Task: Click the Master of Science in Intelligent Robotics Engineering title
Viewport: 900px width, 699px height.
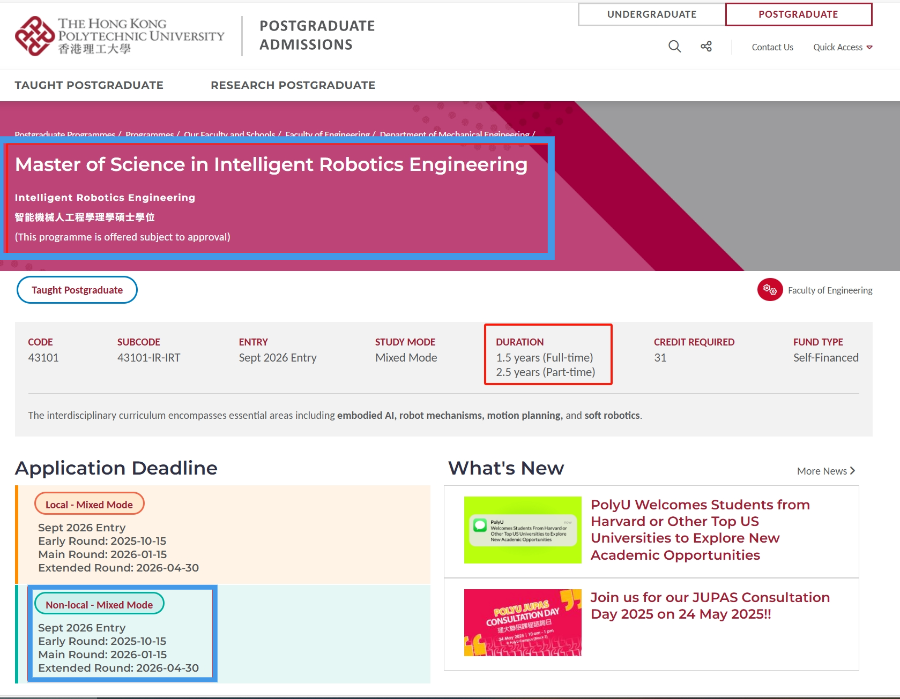Action: click(x=271, y=165)
